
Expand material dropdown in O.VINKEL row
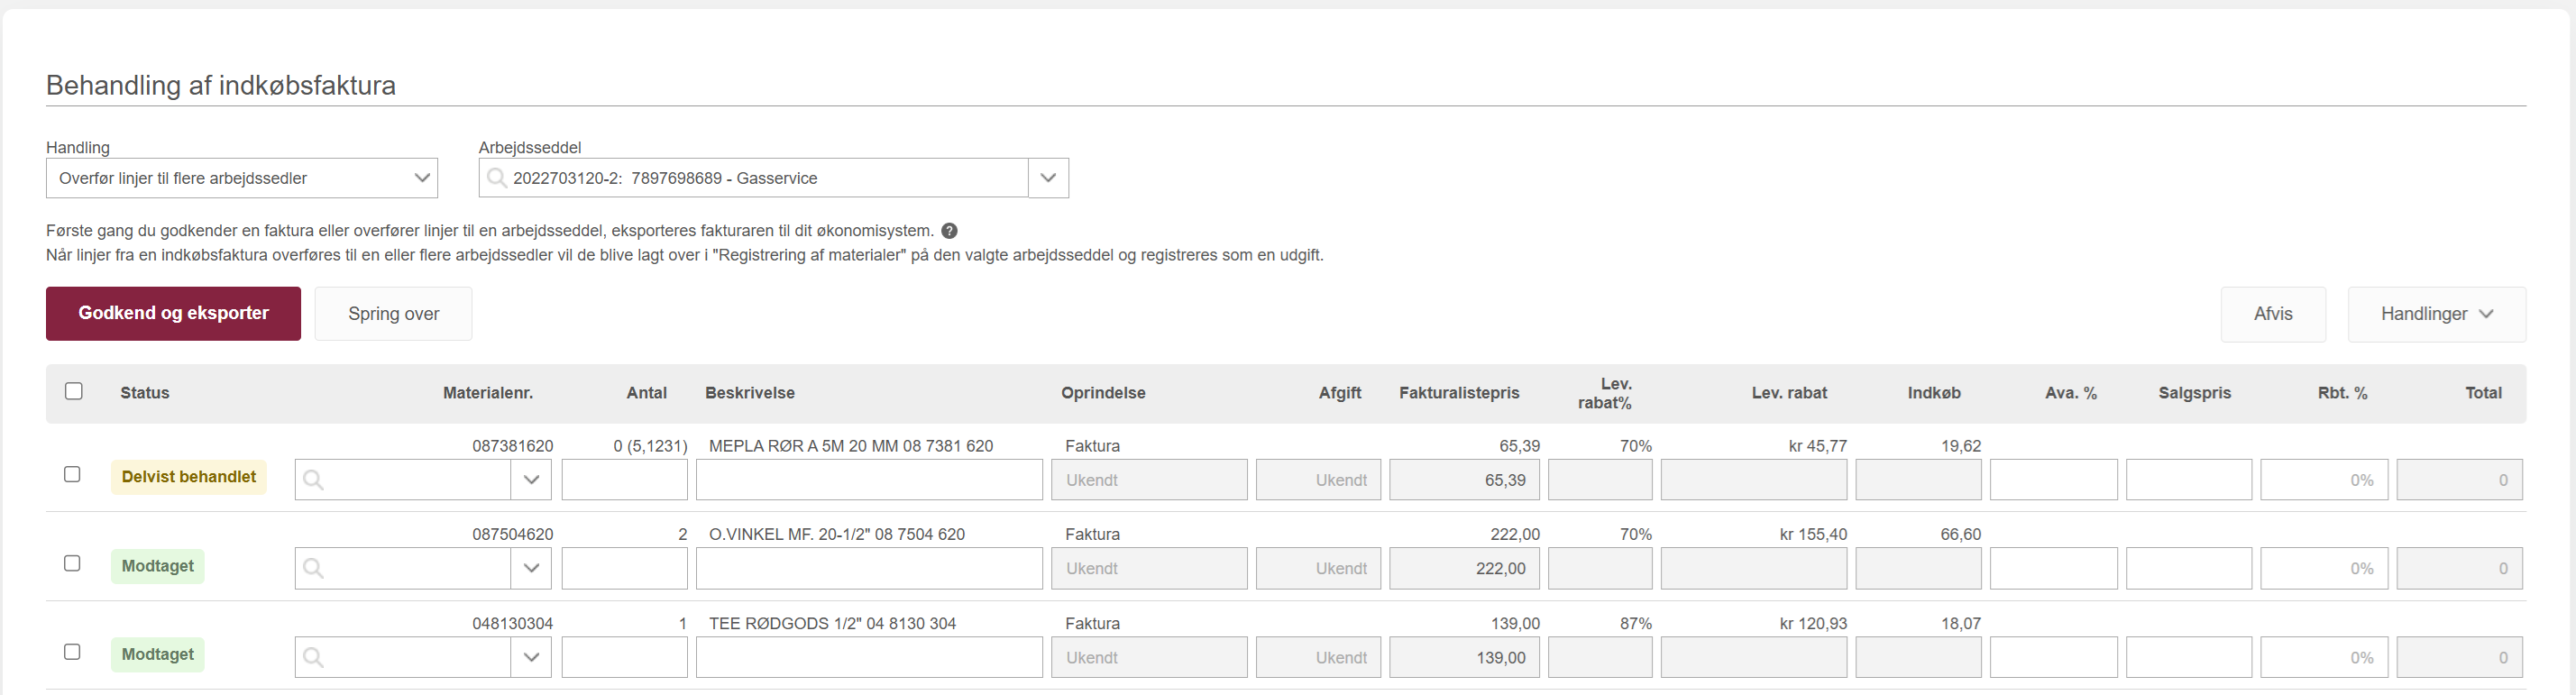pos(531,568)
